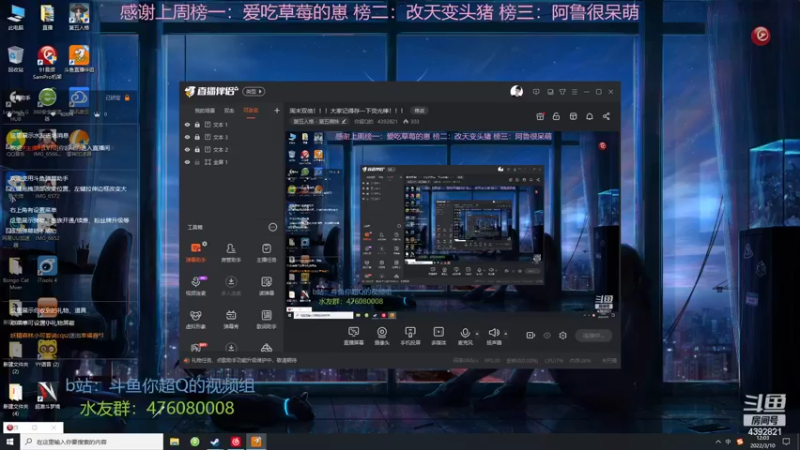The height and width of the screenshot is (450, 800).
Task: Click 修改 to edit the stream title
Action: pyautogui.click(x=419, y=111)
